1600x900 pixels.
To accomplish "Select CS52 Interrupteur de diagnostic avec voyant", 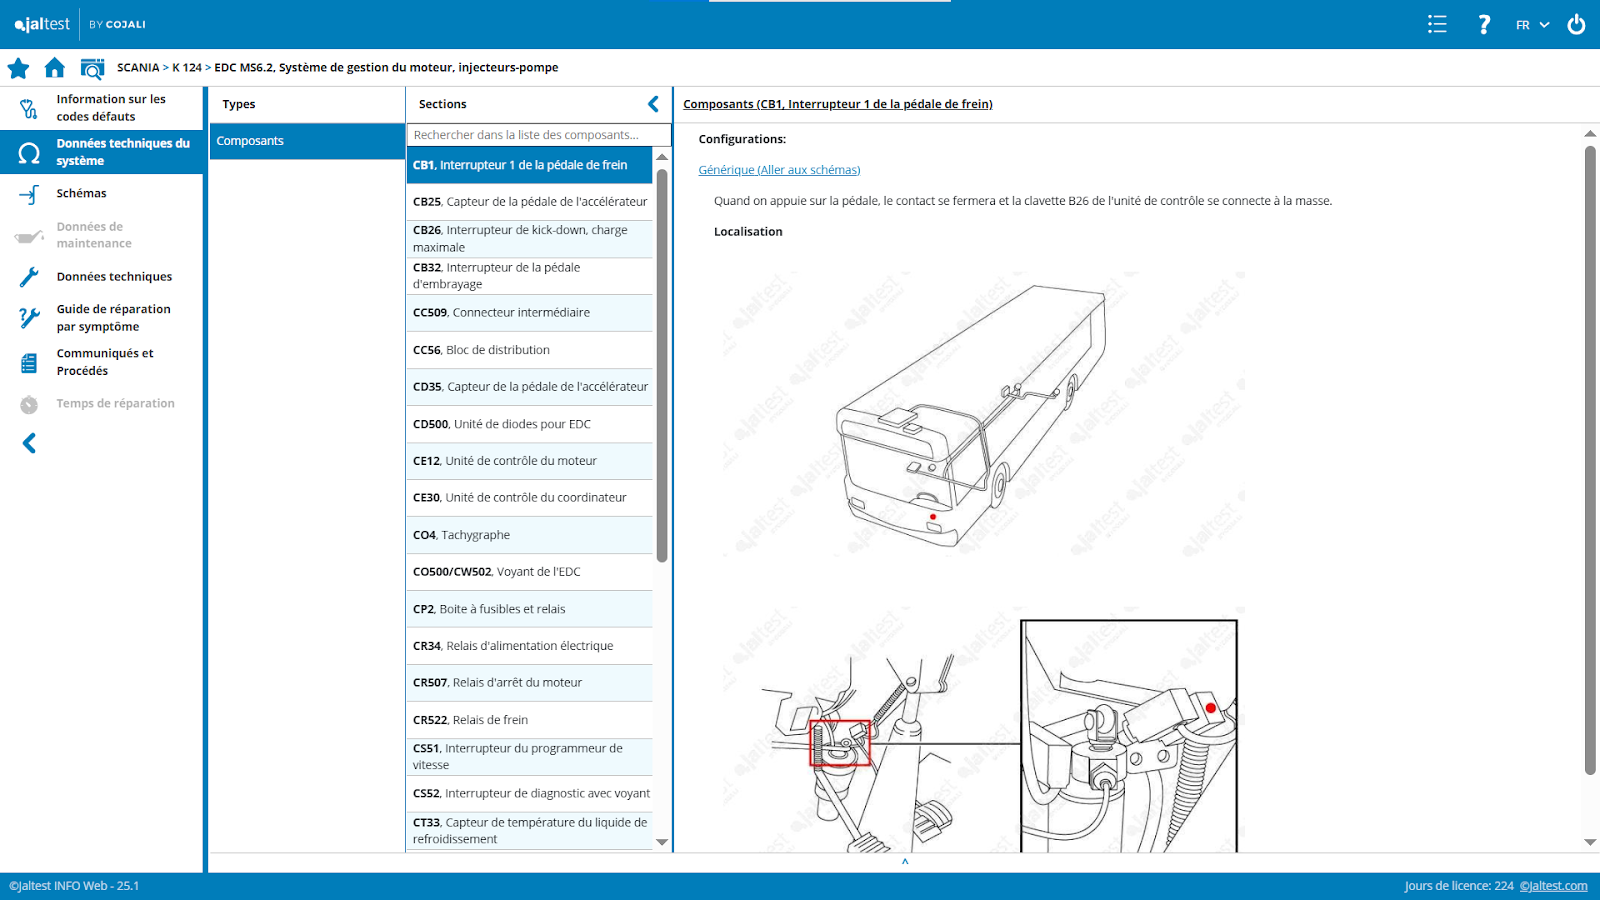I will (530, 794).
